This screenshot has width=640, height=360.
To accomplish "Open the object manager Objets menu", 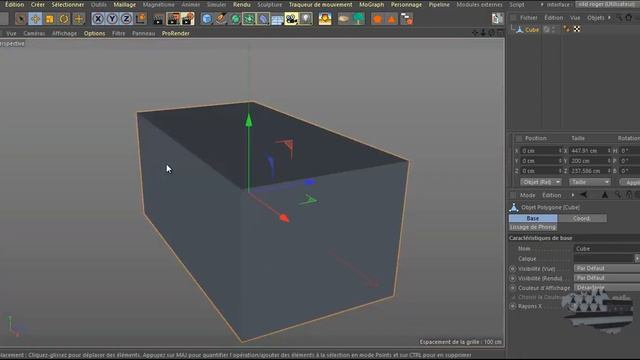I will coord(596,18).
